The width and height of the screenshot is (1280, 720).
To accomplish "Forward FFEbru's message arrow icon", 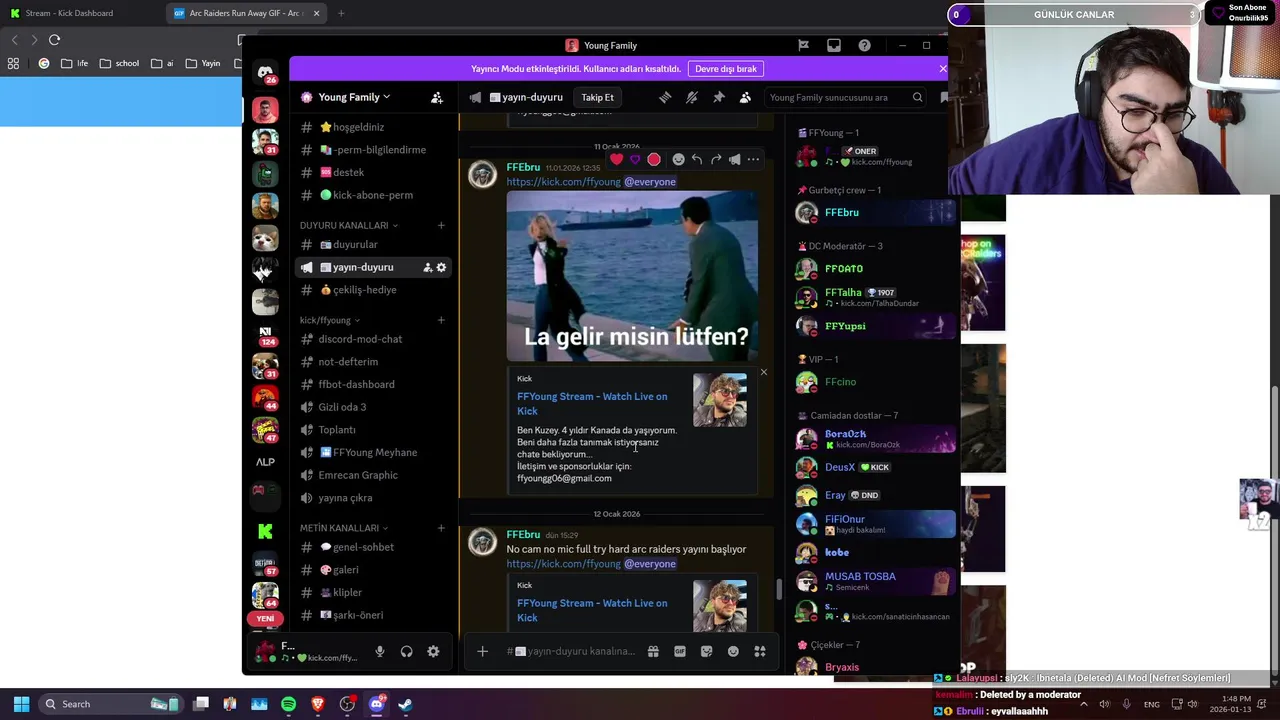I will (716, 159).
